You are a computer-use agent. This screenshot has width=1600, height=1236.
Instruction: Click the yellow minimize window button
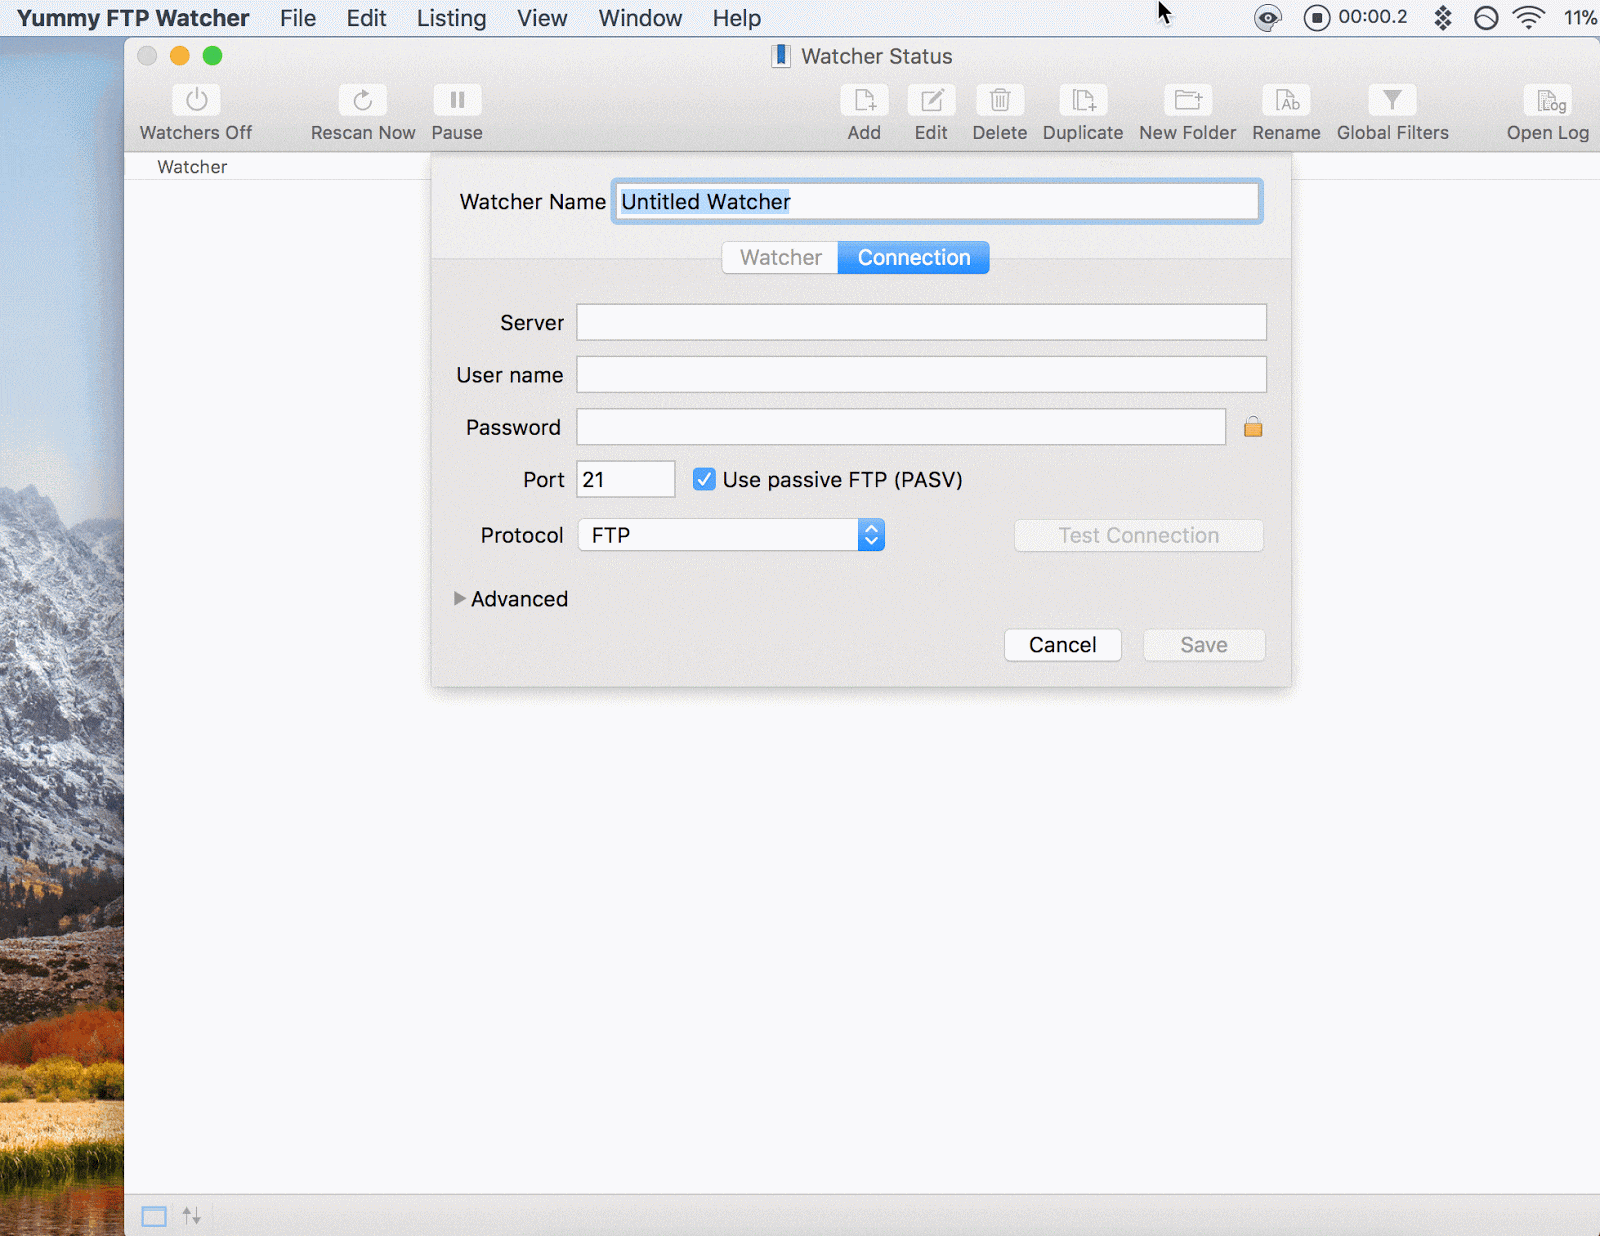point(180,56)
